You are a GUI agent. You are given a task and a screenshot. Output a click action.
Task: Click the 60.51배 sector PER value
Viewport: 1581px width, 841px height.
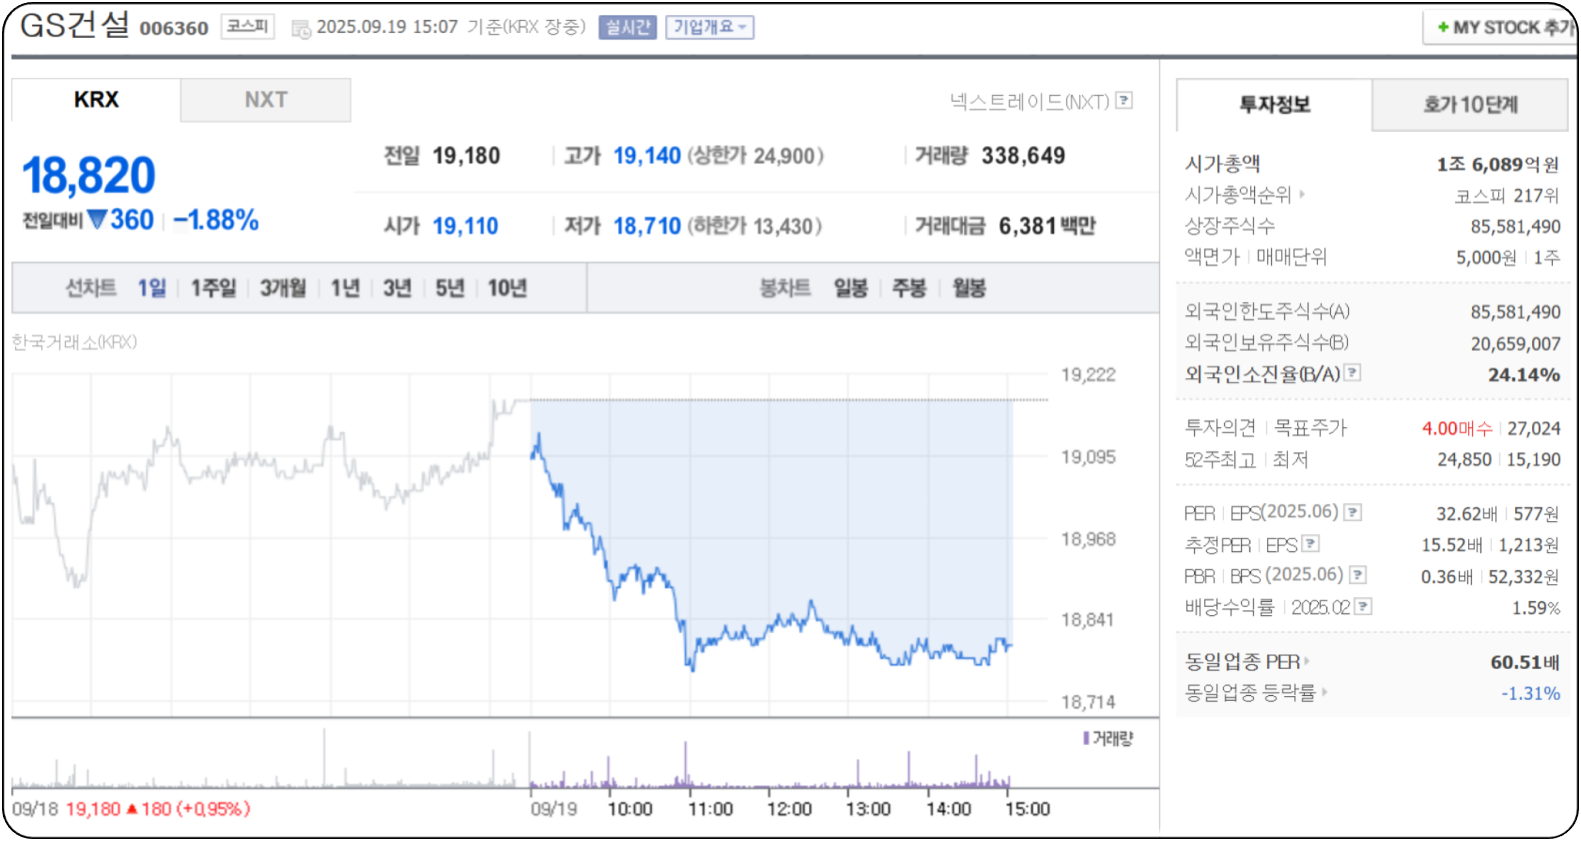[1525, 662]
